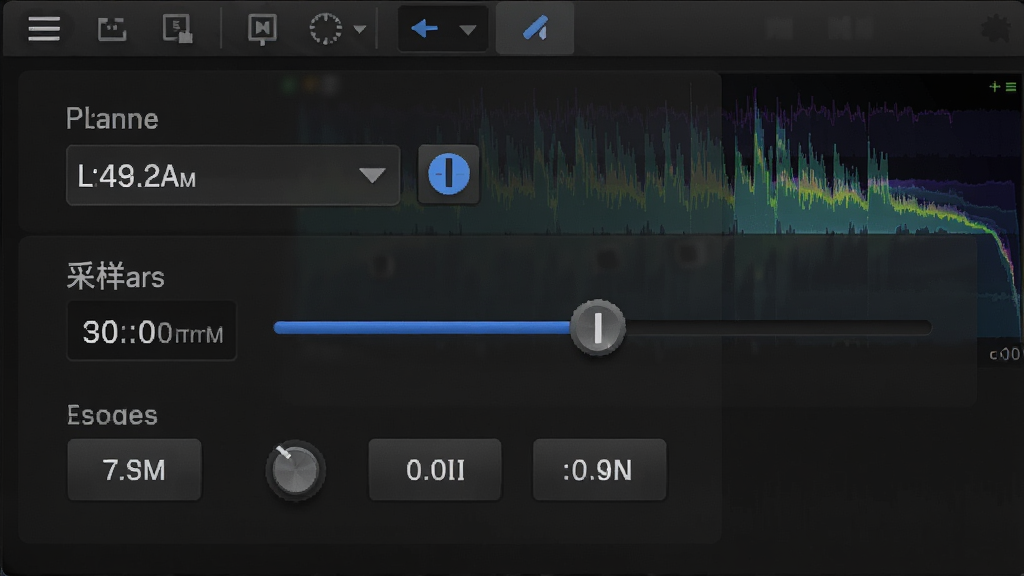The width and height of the screenshot is (1024, 576).
Task: Click the 0.0II value button
Action: [x=435, y=470]
